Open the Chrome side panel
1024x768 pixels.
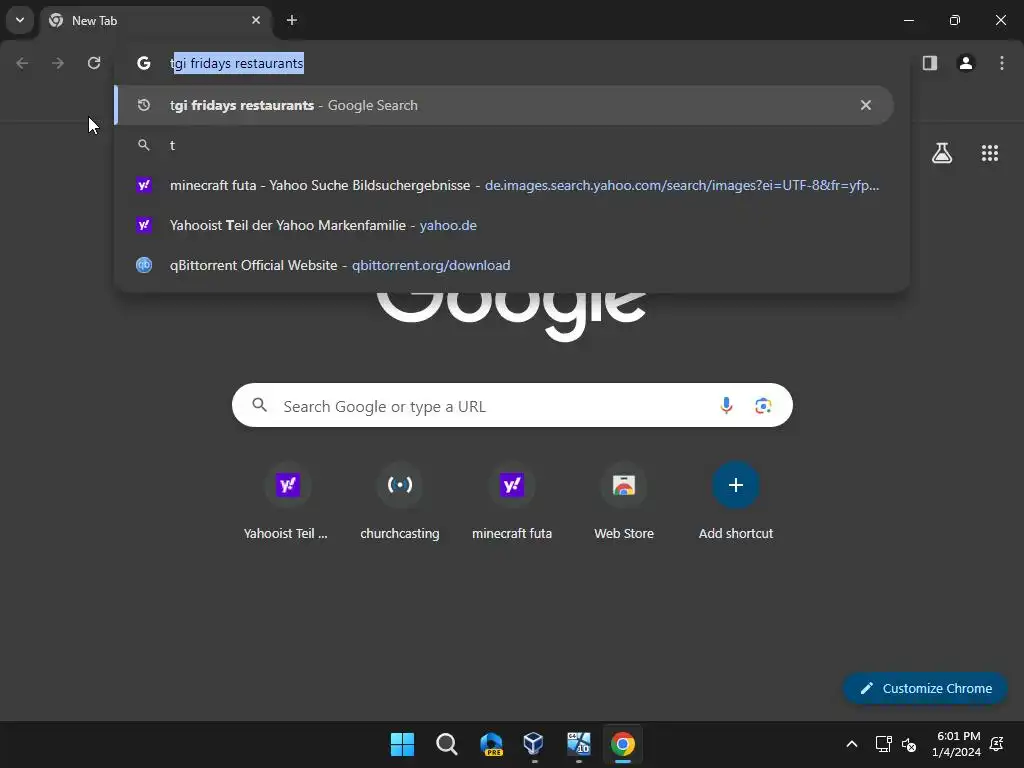[x=930, y=63]
